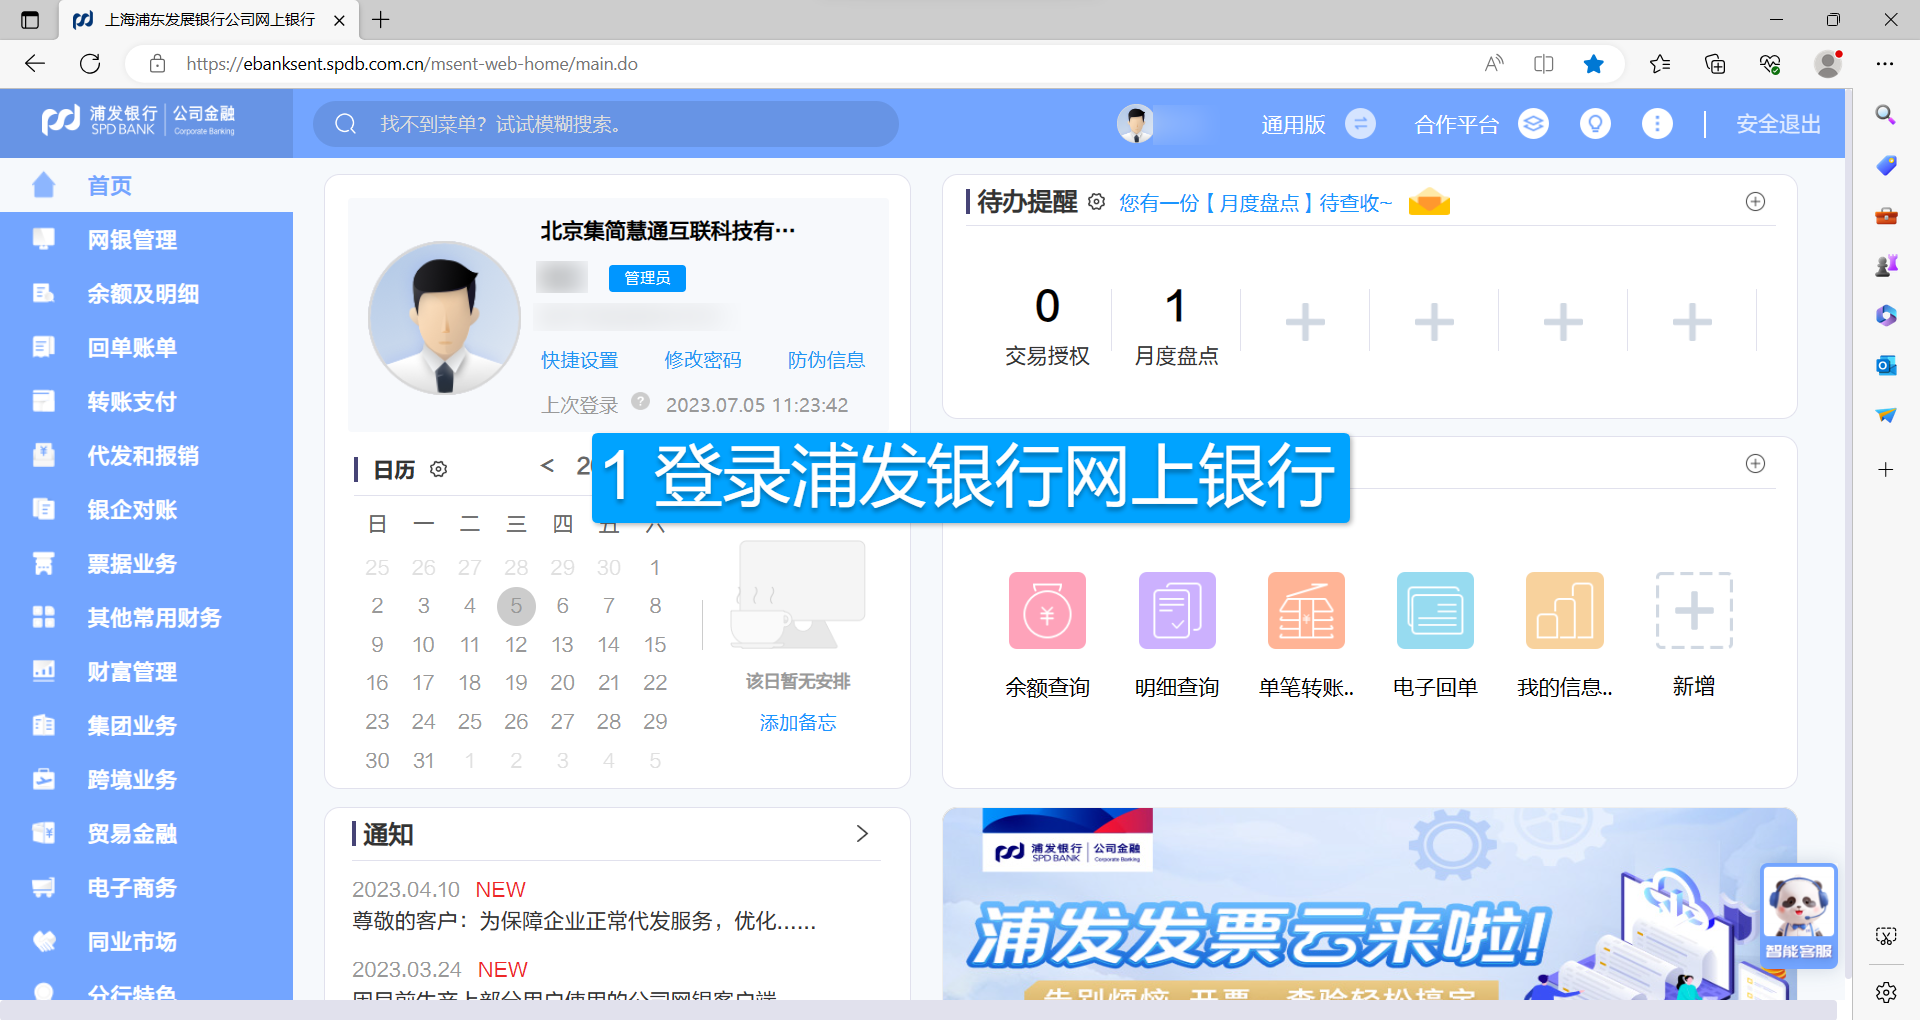
Task: Add the last empty 待办 slot plus
Action: pyautogui.click(x=1692, y=322)
